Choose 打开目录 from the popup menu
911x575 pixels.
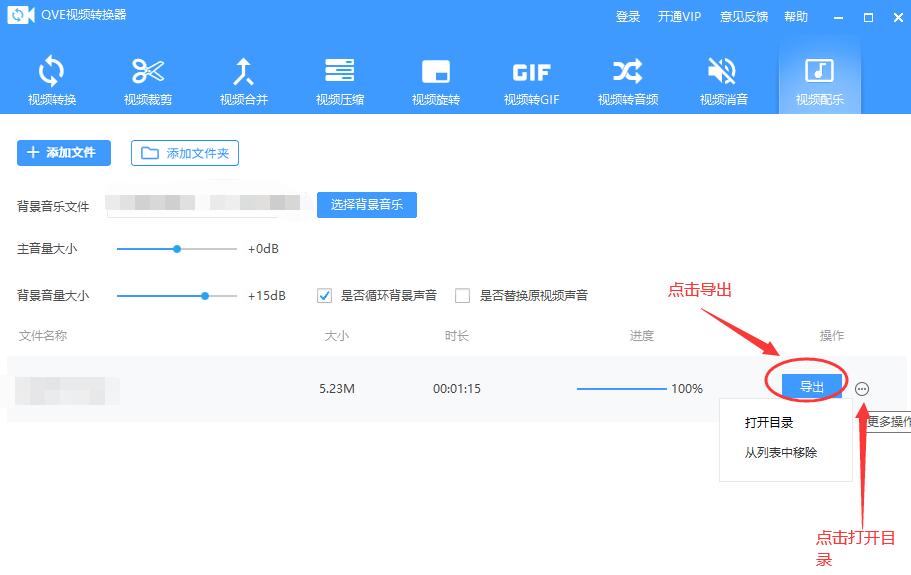pyautogui.click(x=769, y=423)
